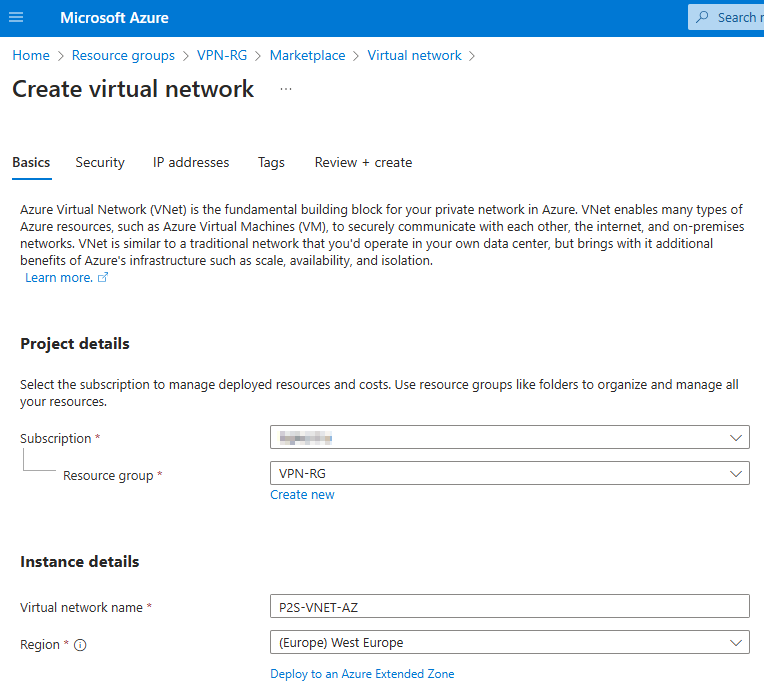Open the hamburger portal menu
Image resolution: width=764 pixels, height=684 pixels.
(x=16, y=18)
